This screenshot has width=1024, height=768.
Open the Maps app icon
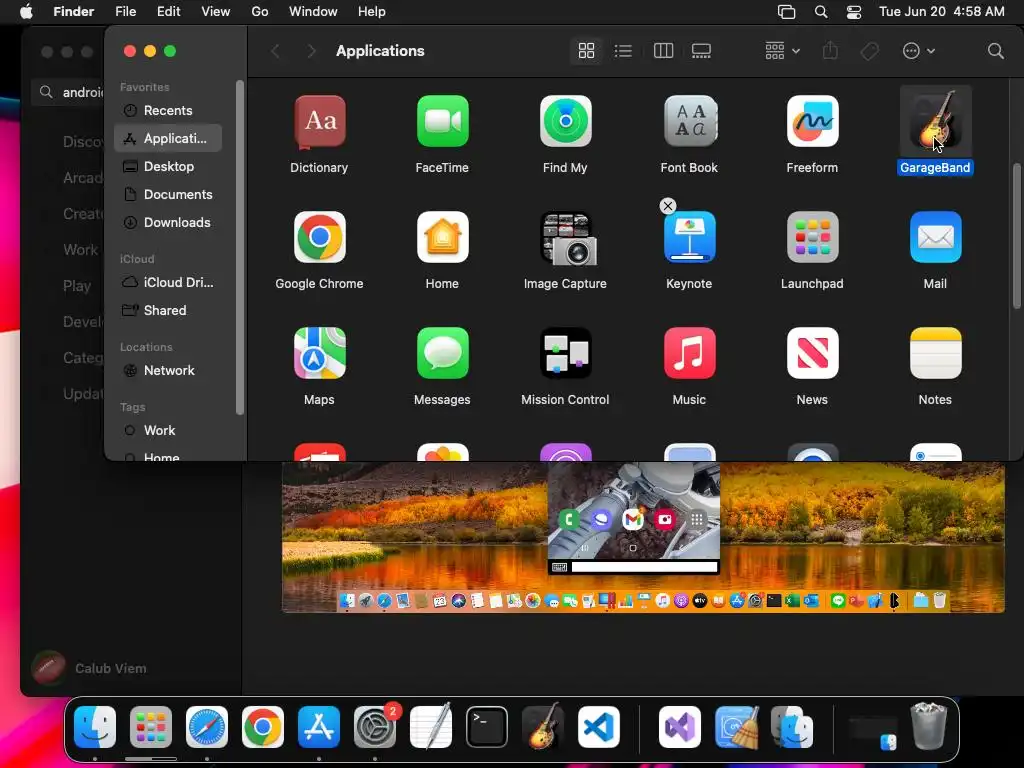pyautogui.click(x=319, y=353)
